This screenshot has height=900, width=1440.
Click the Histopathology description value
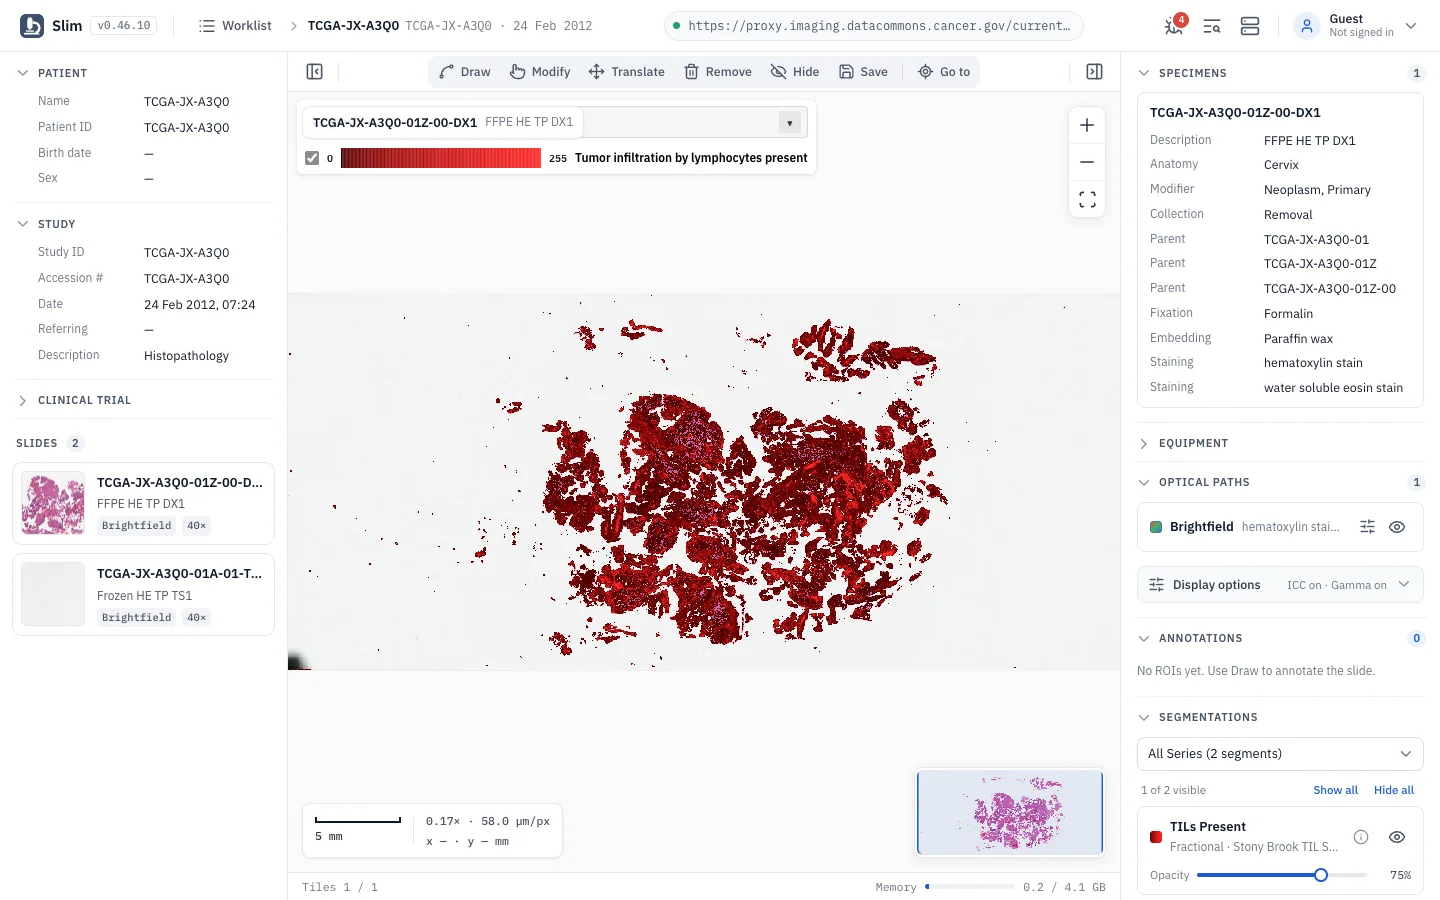(x=186, y=356)
